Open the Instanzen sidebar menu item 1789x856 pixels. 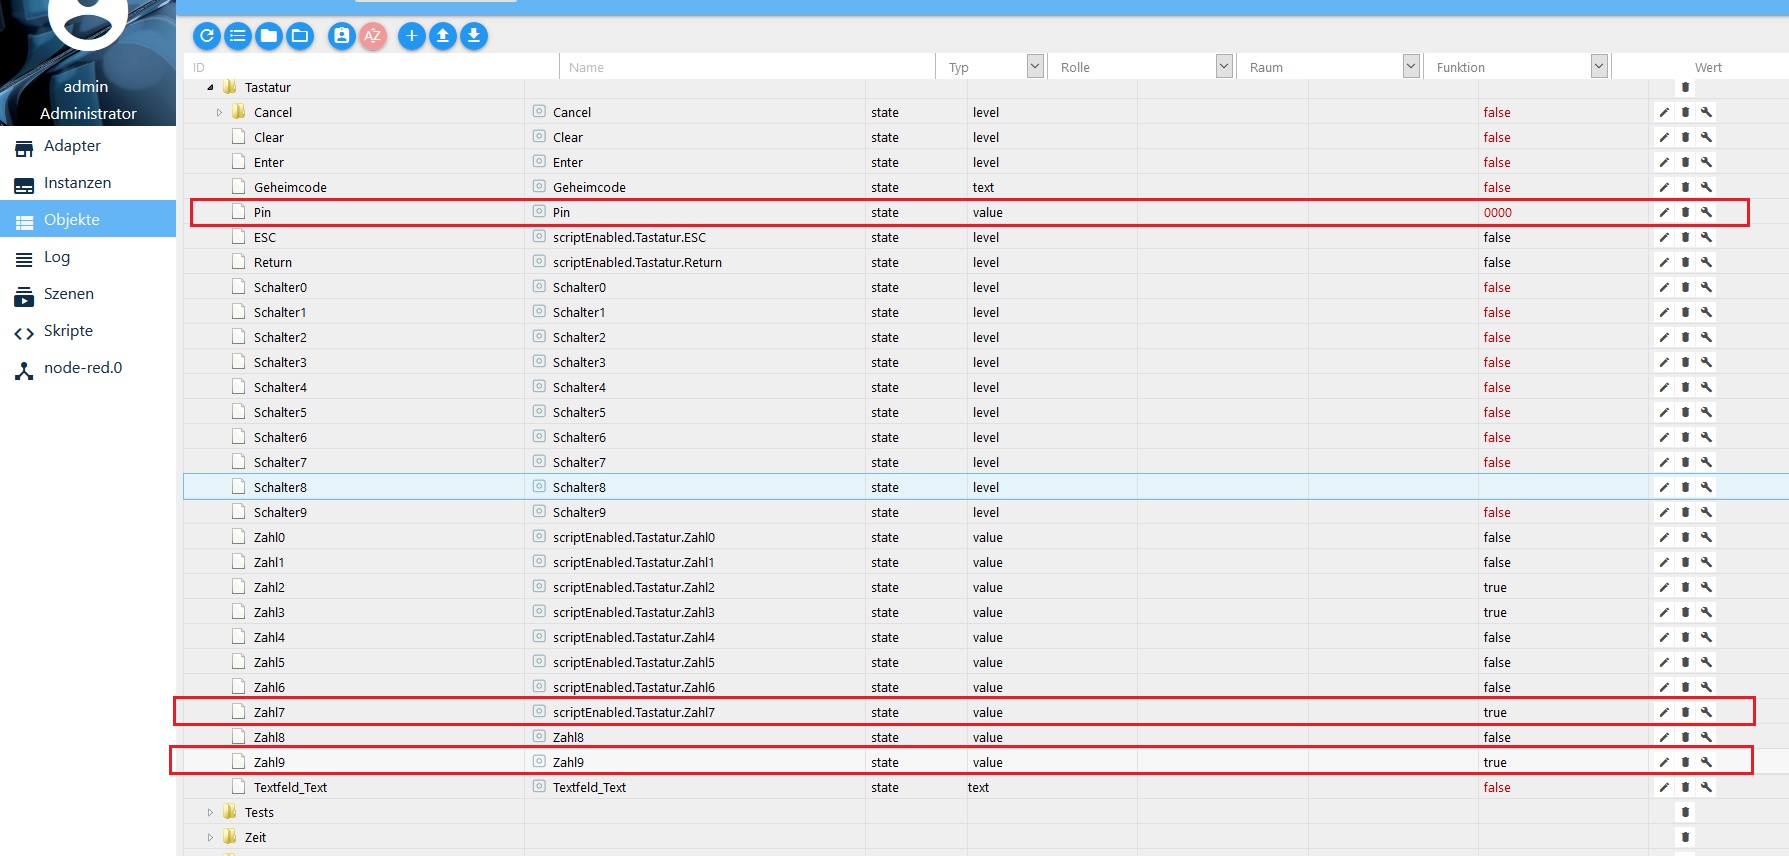point(88,183)
